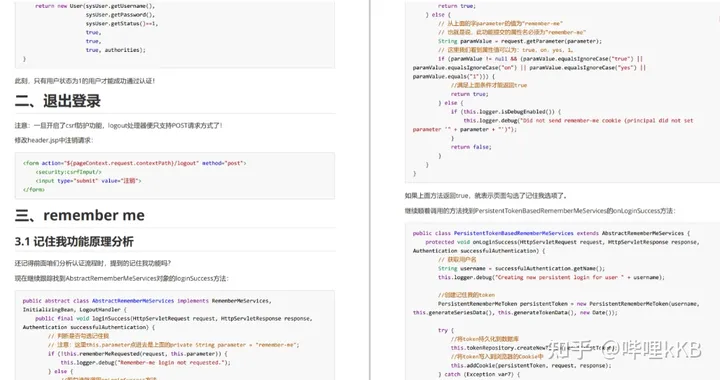720x380 pixels.
Task: Select the "if (!this.rememberMeRequested(request, this.parameter))" line
Action: (137, 353)
